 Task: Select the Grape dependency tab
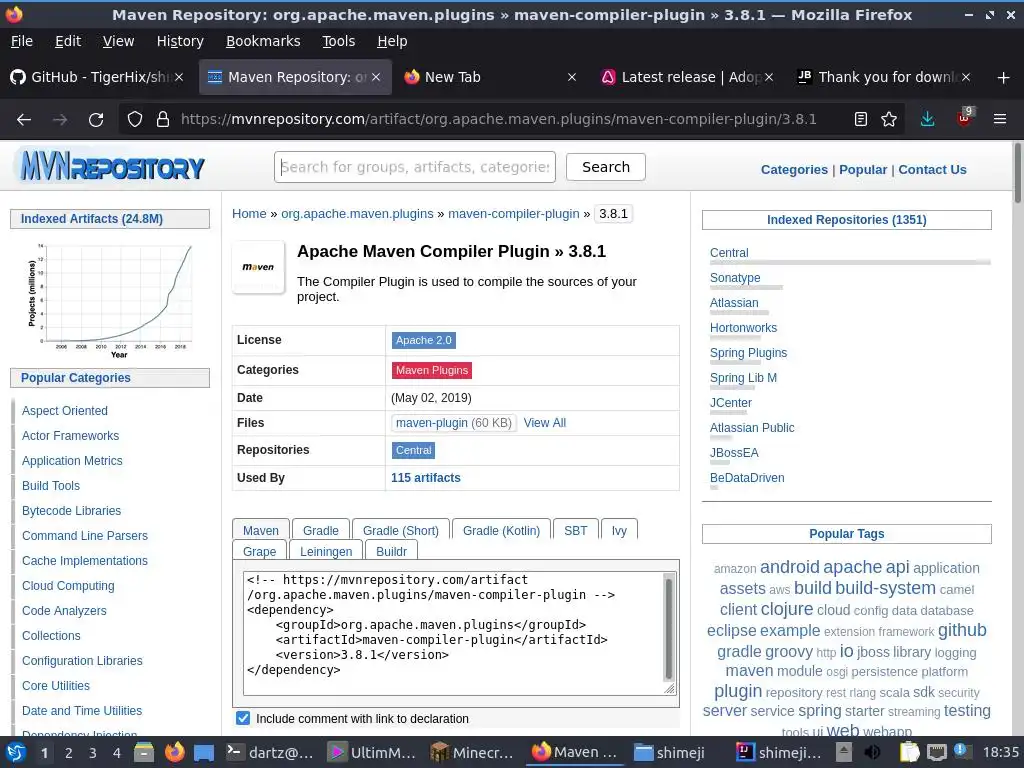point(259,551)
